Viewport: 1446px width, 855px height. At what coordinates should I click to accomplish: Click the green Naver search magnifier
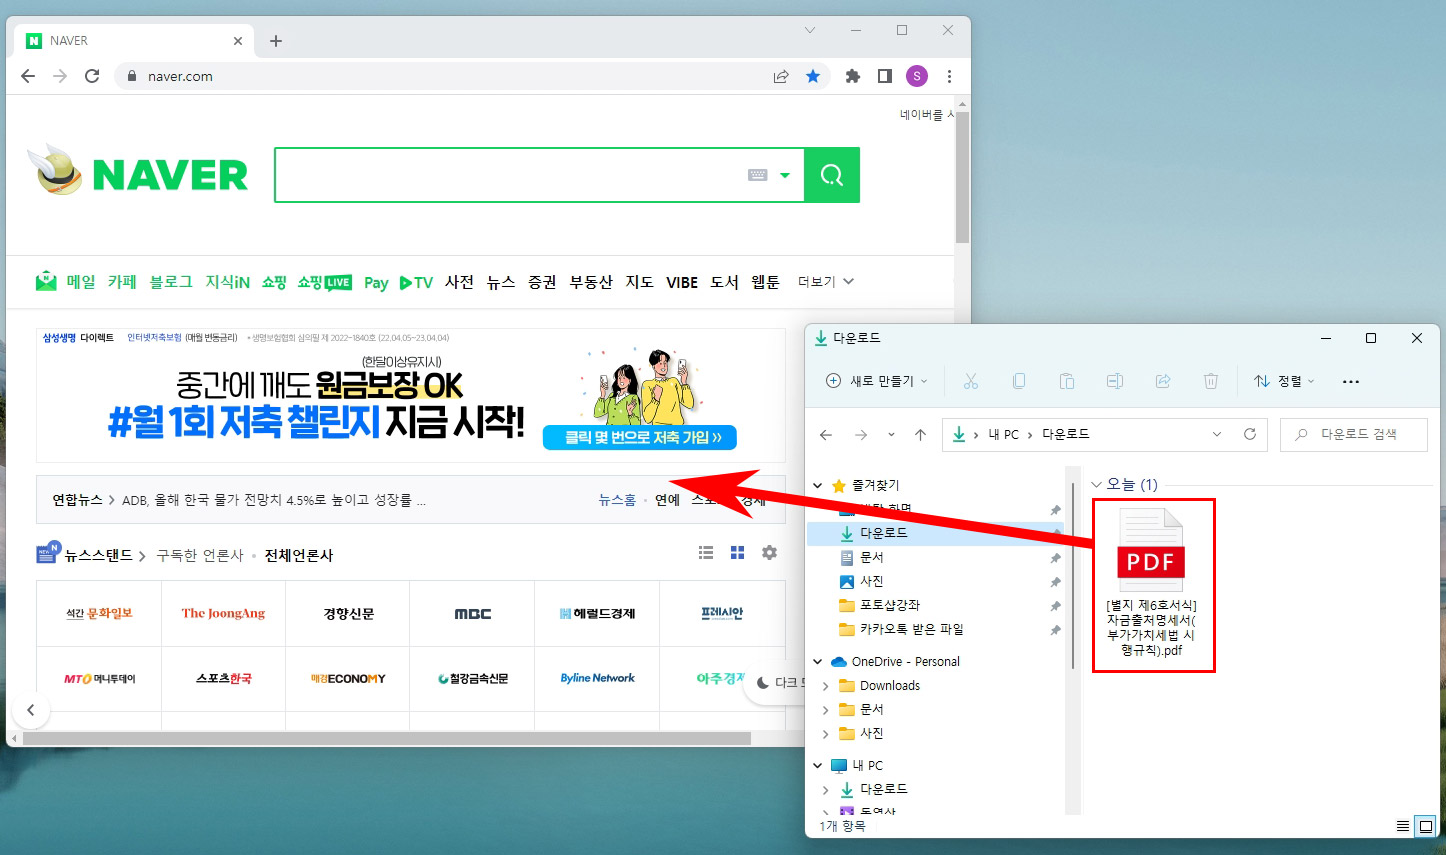coord(831,174)
